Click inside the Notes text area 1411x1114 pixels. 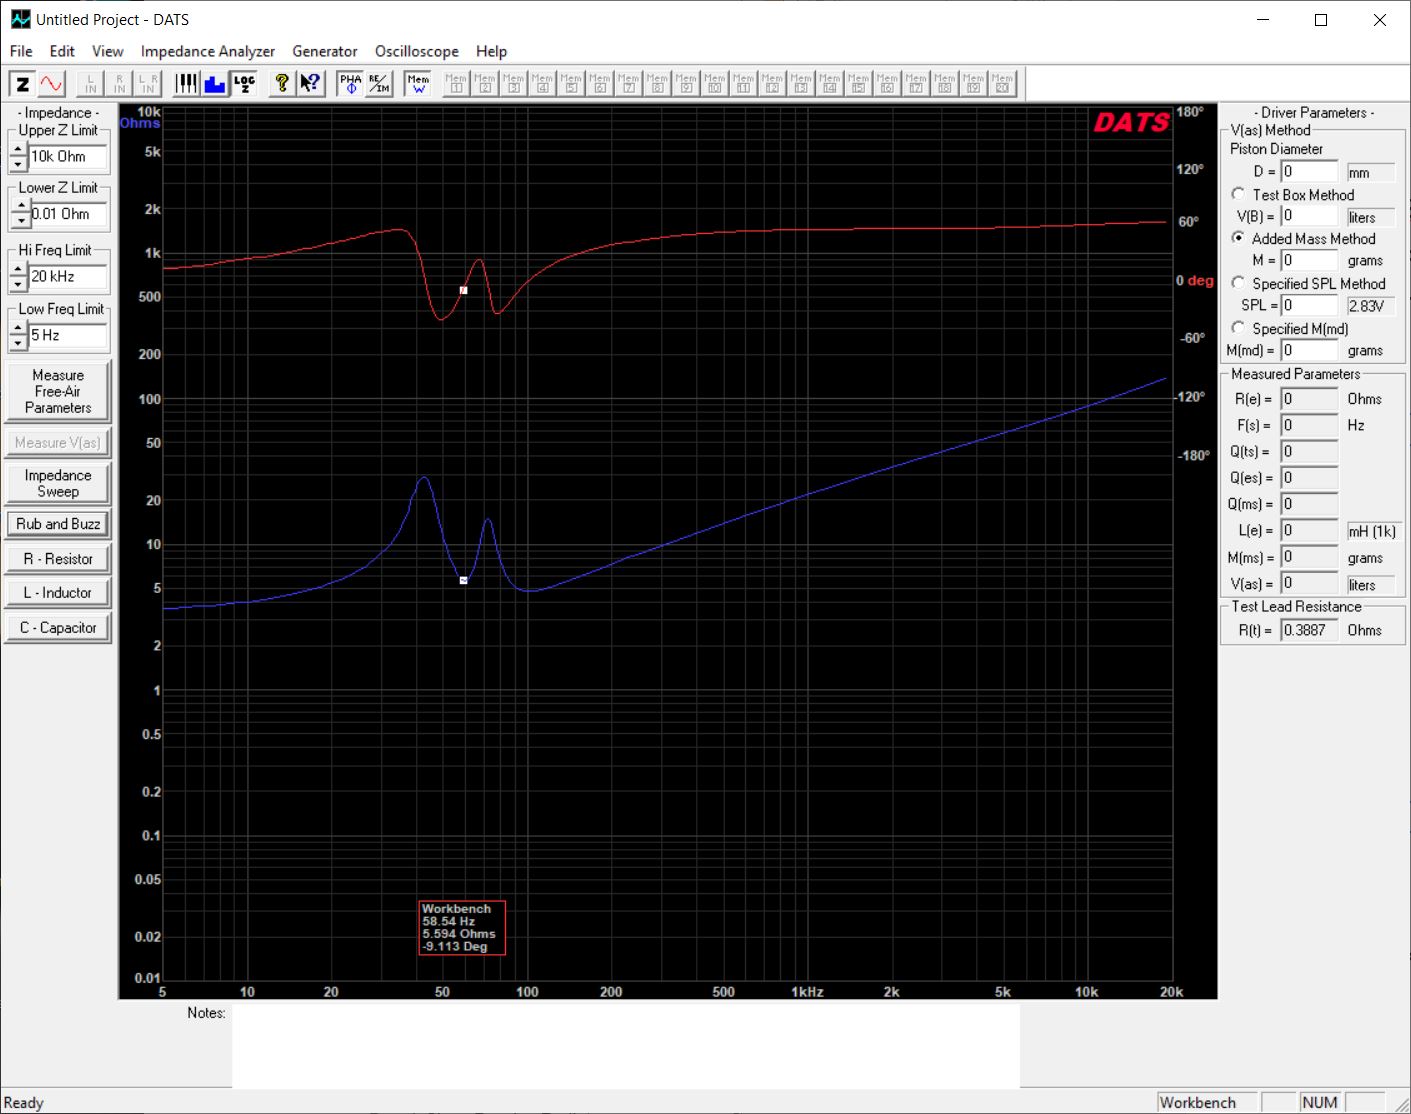pos(626,1045)
